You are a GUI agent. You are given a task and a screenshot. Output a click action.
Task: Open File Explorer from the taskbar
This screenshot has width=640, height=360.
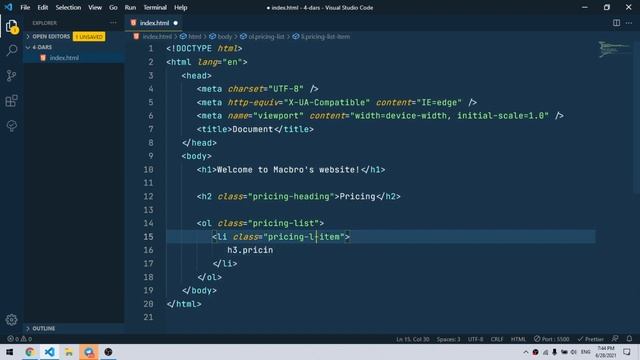pyautogui.click(x=69, y=352)
